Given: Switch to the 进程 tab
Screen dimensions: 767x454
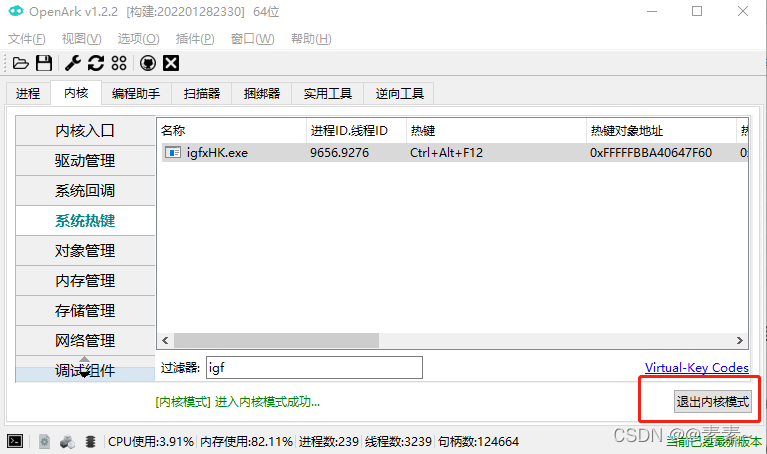Looking at the screenshot, I should pyautogui.click(x=28, y=93).
